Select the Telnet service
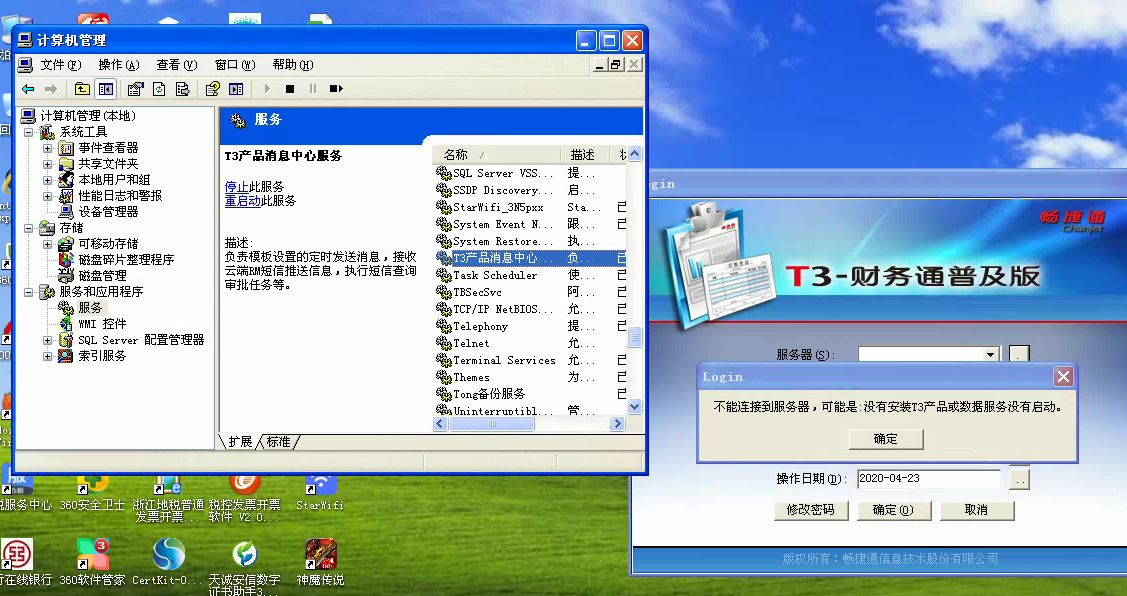 tap(530, 344)
